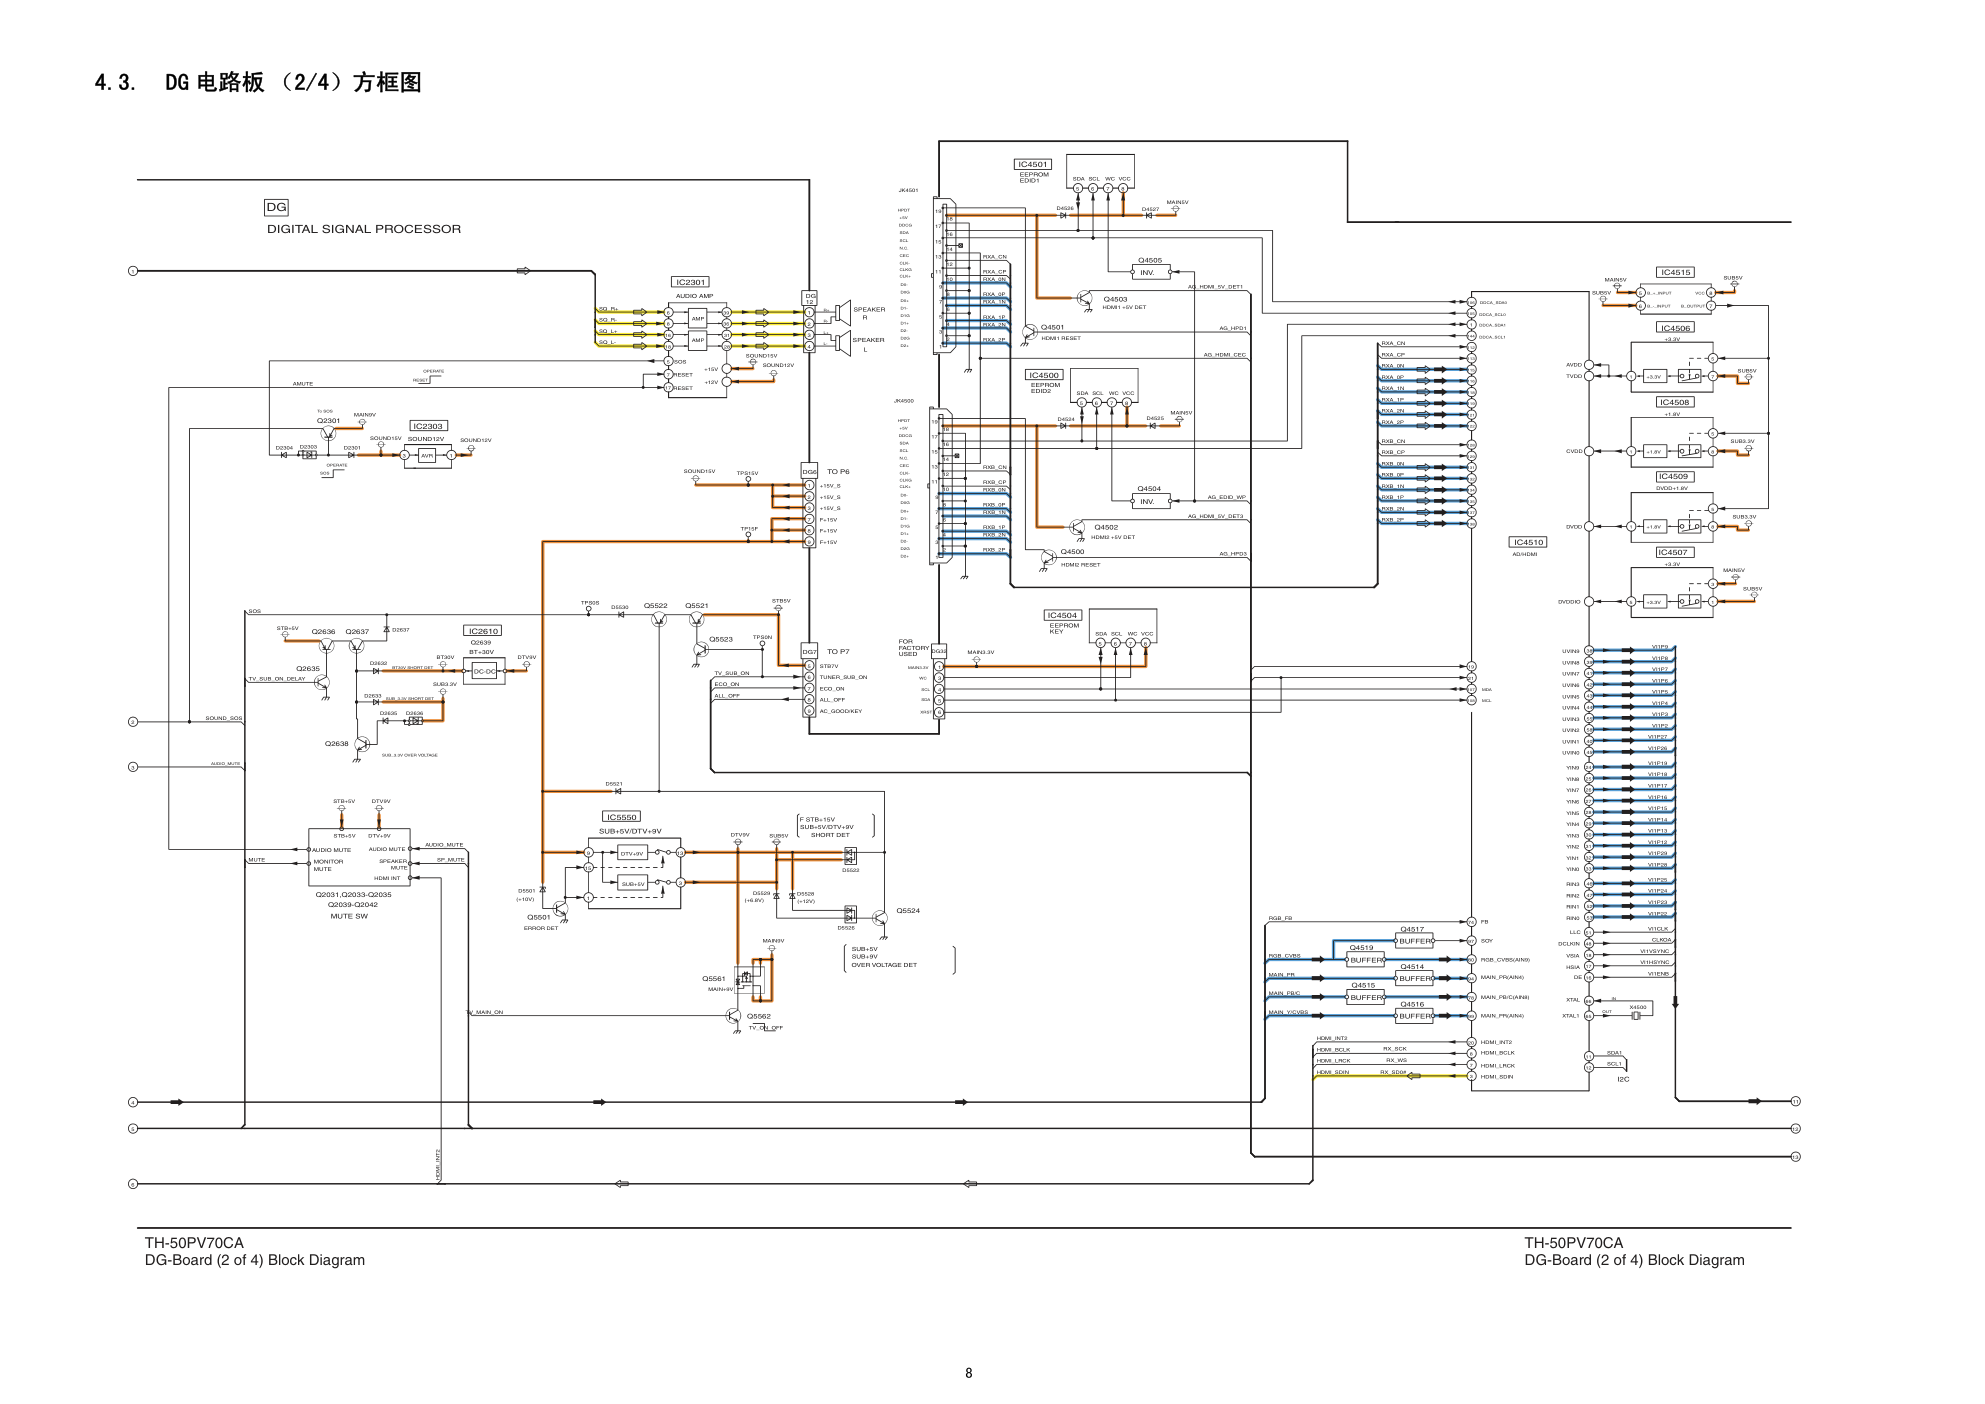The width and height of the screenshot is (1985, 1404).
Task: Click the IC5550 label box
Action: [622, 817]
